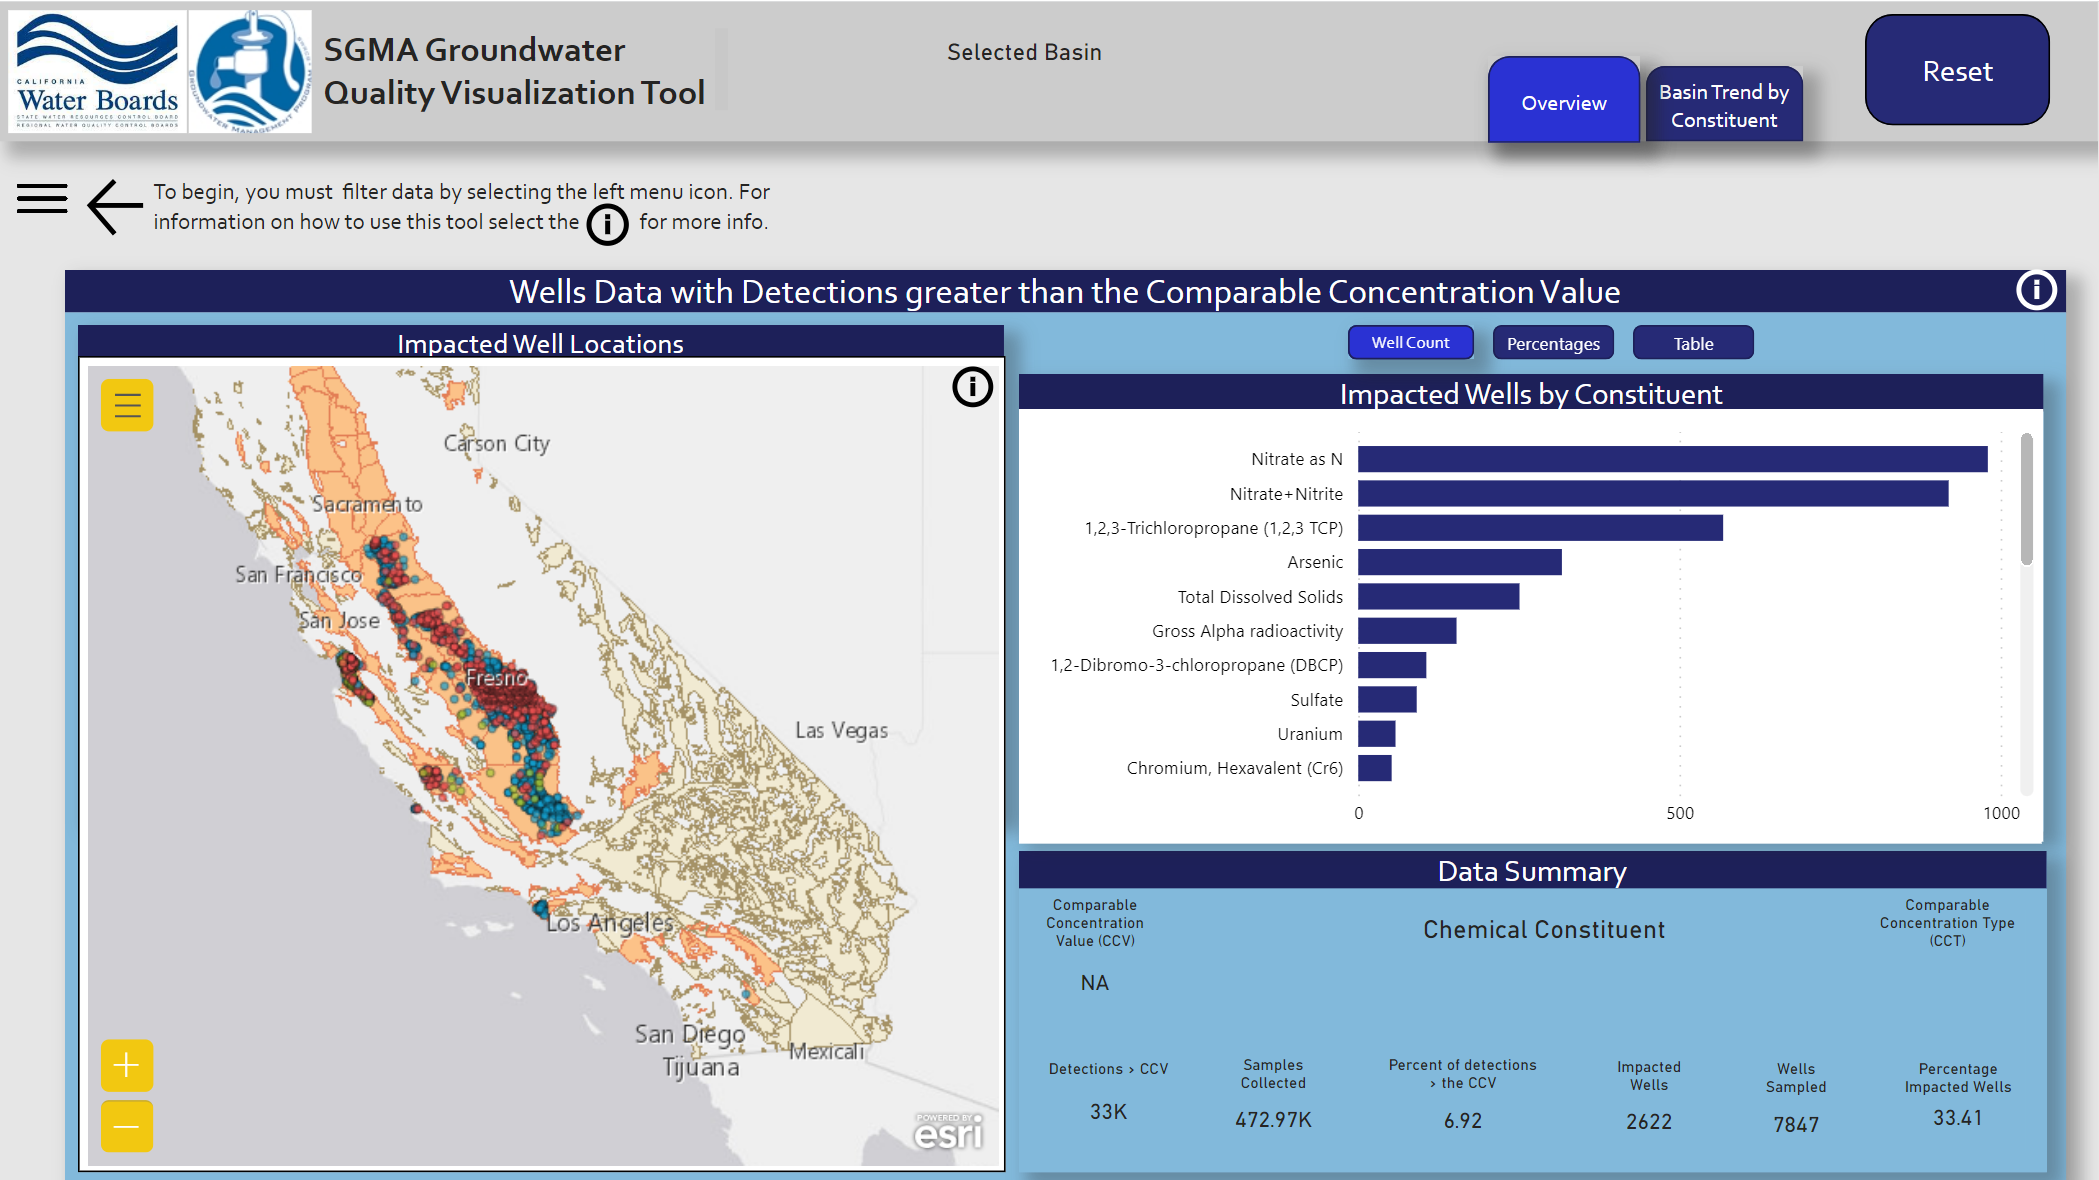Click the Arsenic bar in constituent chart
Image resolution: width=2099 pixels, height=1180 pixels.
[1466, 560]
